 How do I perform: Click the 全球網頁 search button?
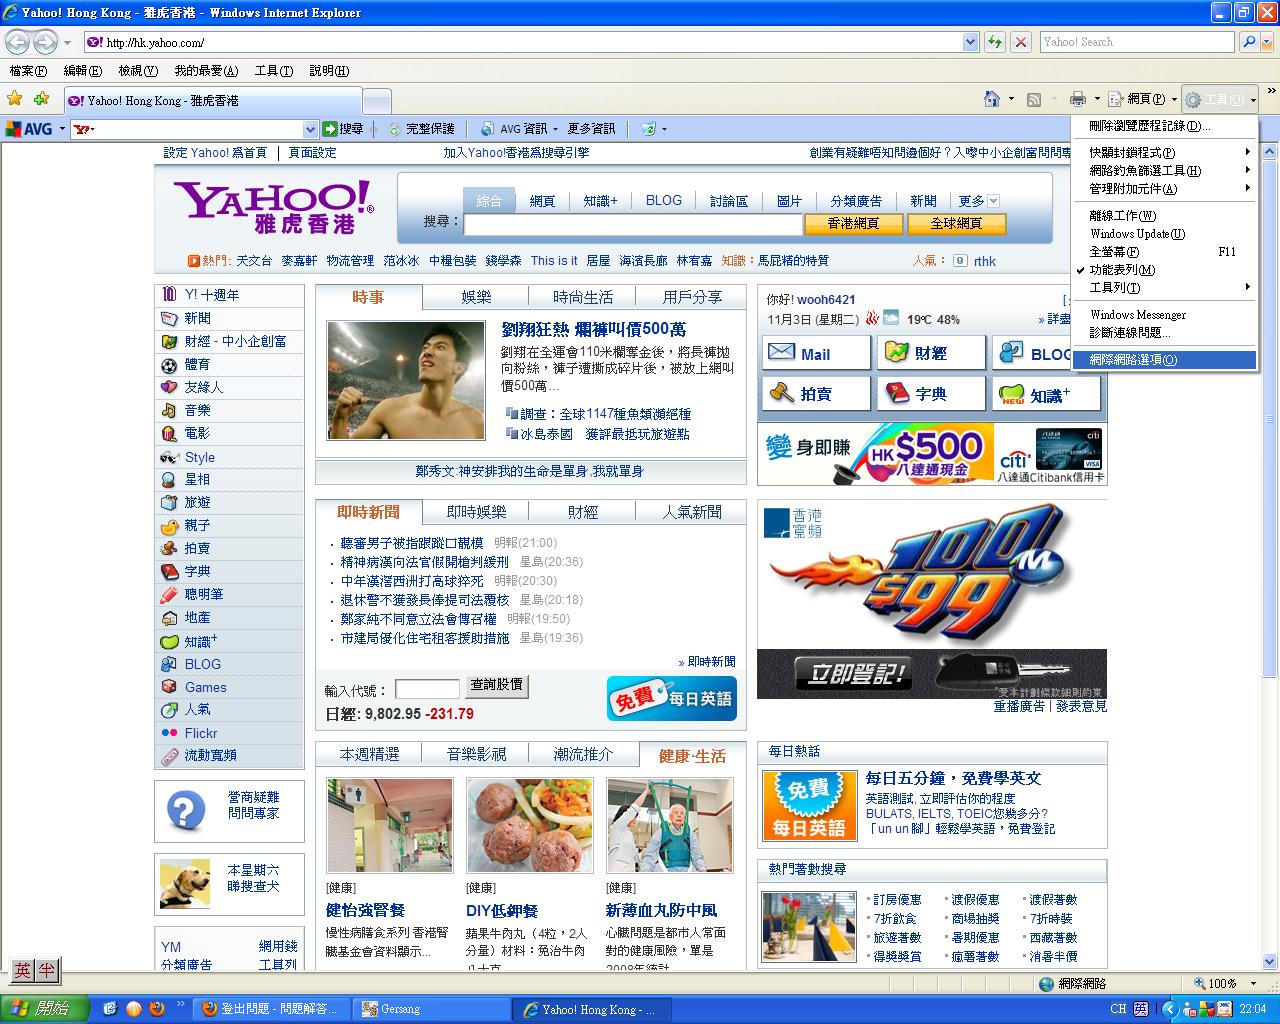point(955,223)
